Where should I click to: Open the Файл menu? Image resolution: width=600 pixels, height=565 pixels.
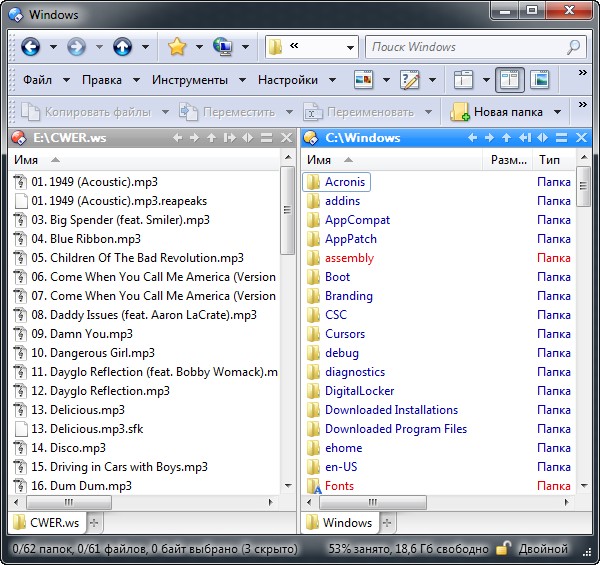click(x=37, y=80)
